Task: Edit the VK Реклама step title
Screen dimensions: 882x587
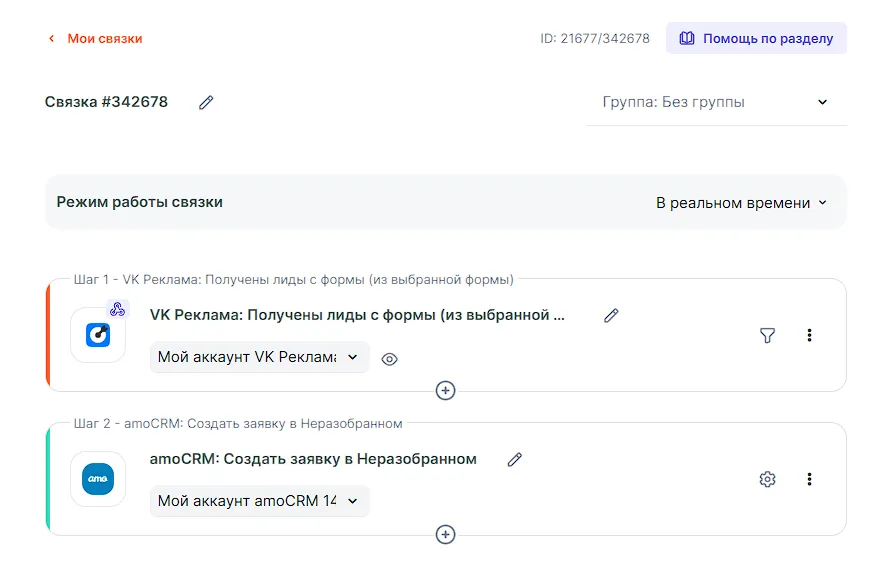Action: [x=611, y=315]
